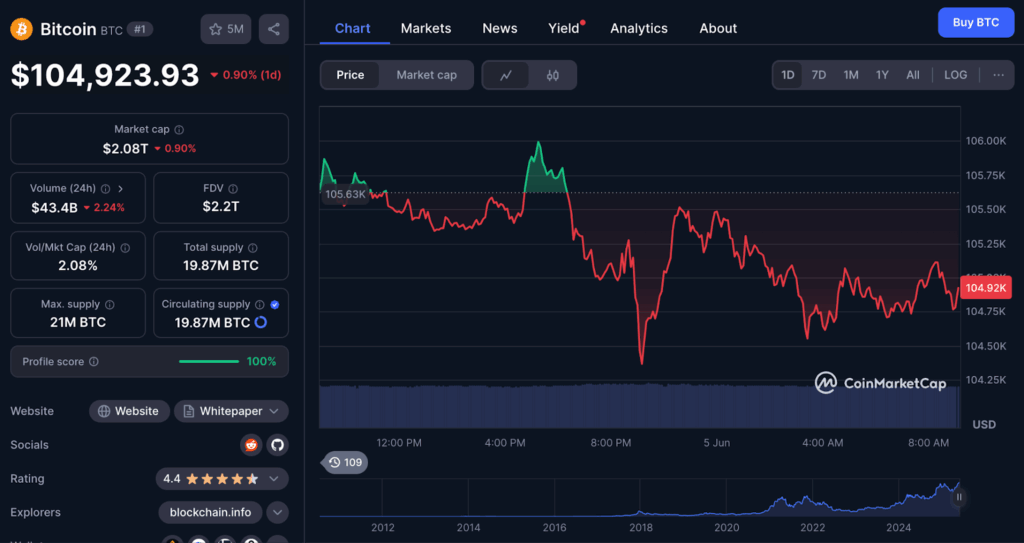The image size is (1024, 543).
Task: Click the range handle on the history timeline
Action: click(958, 496)
